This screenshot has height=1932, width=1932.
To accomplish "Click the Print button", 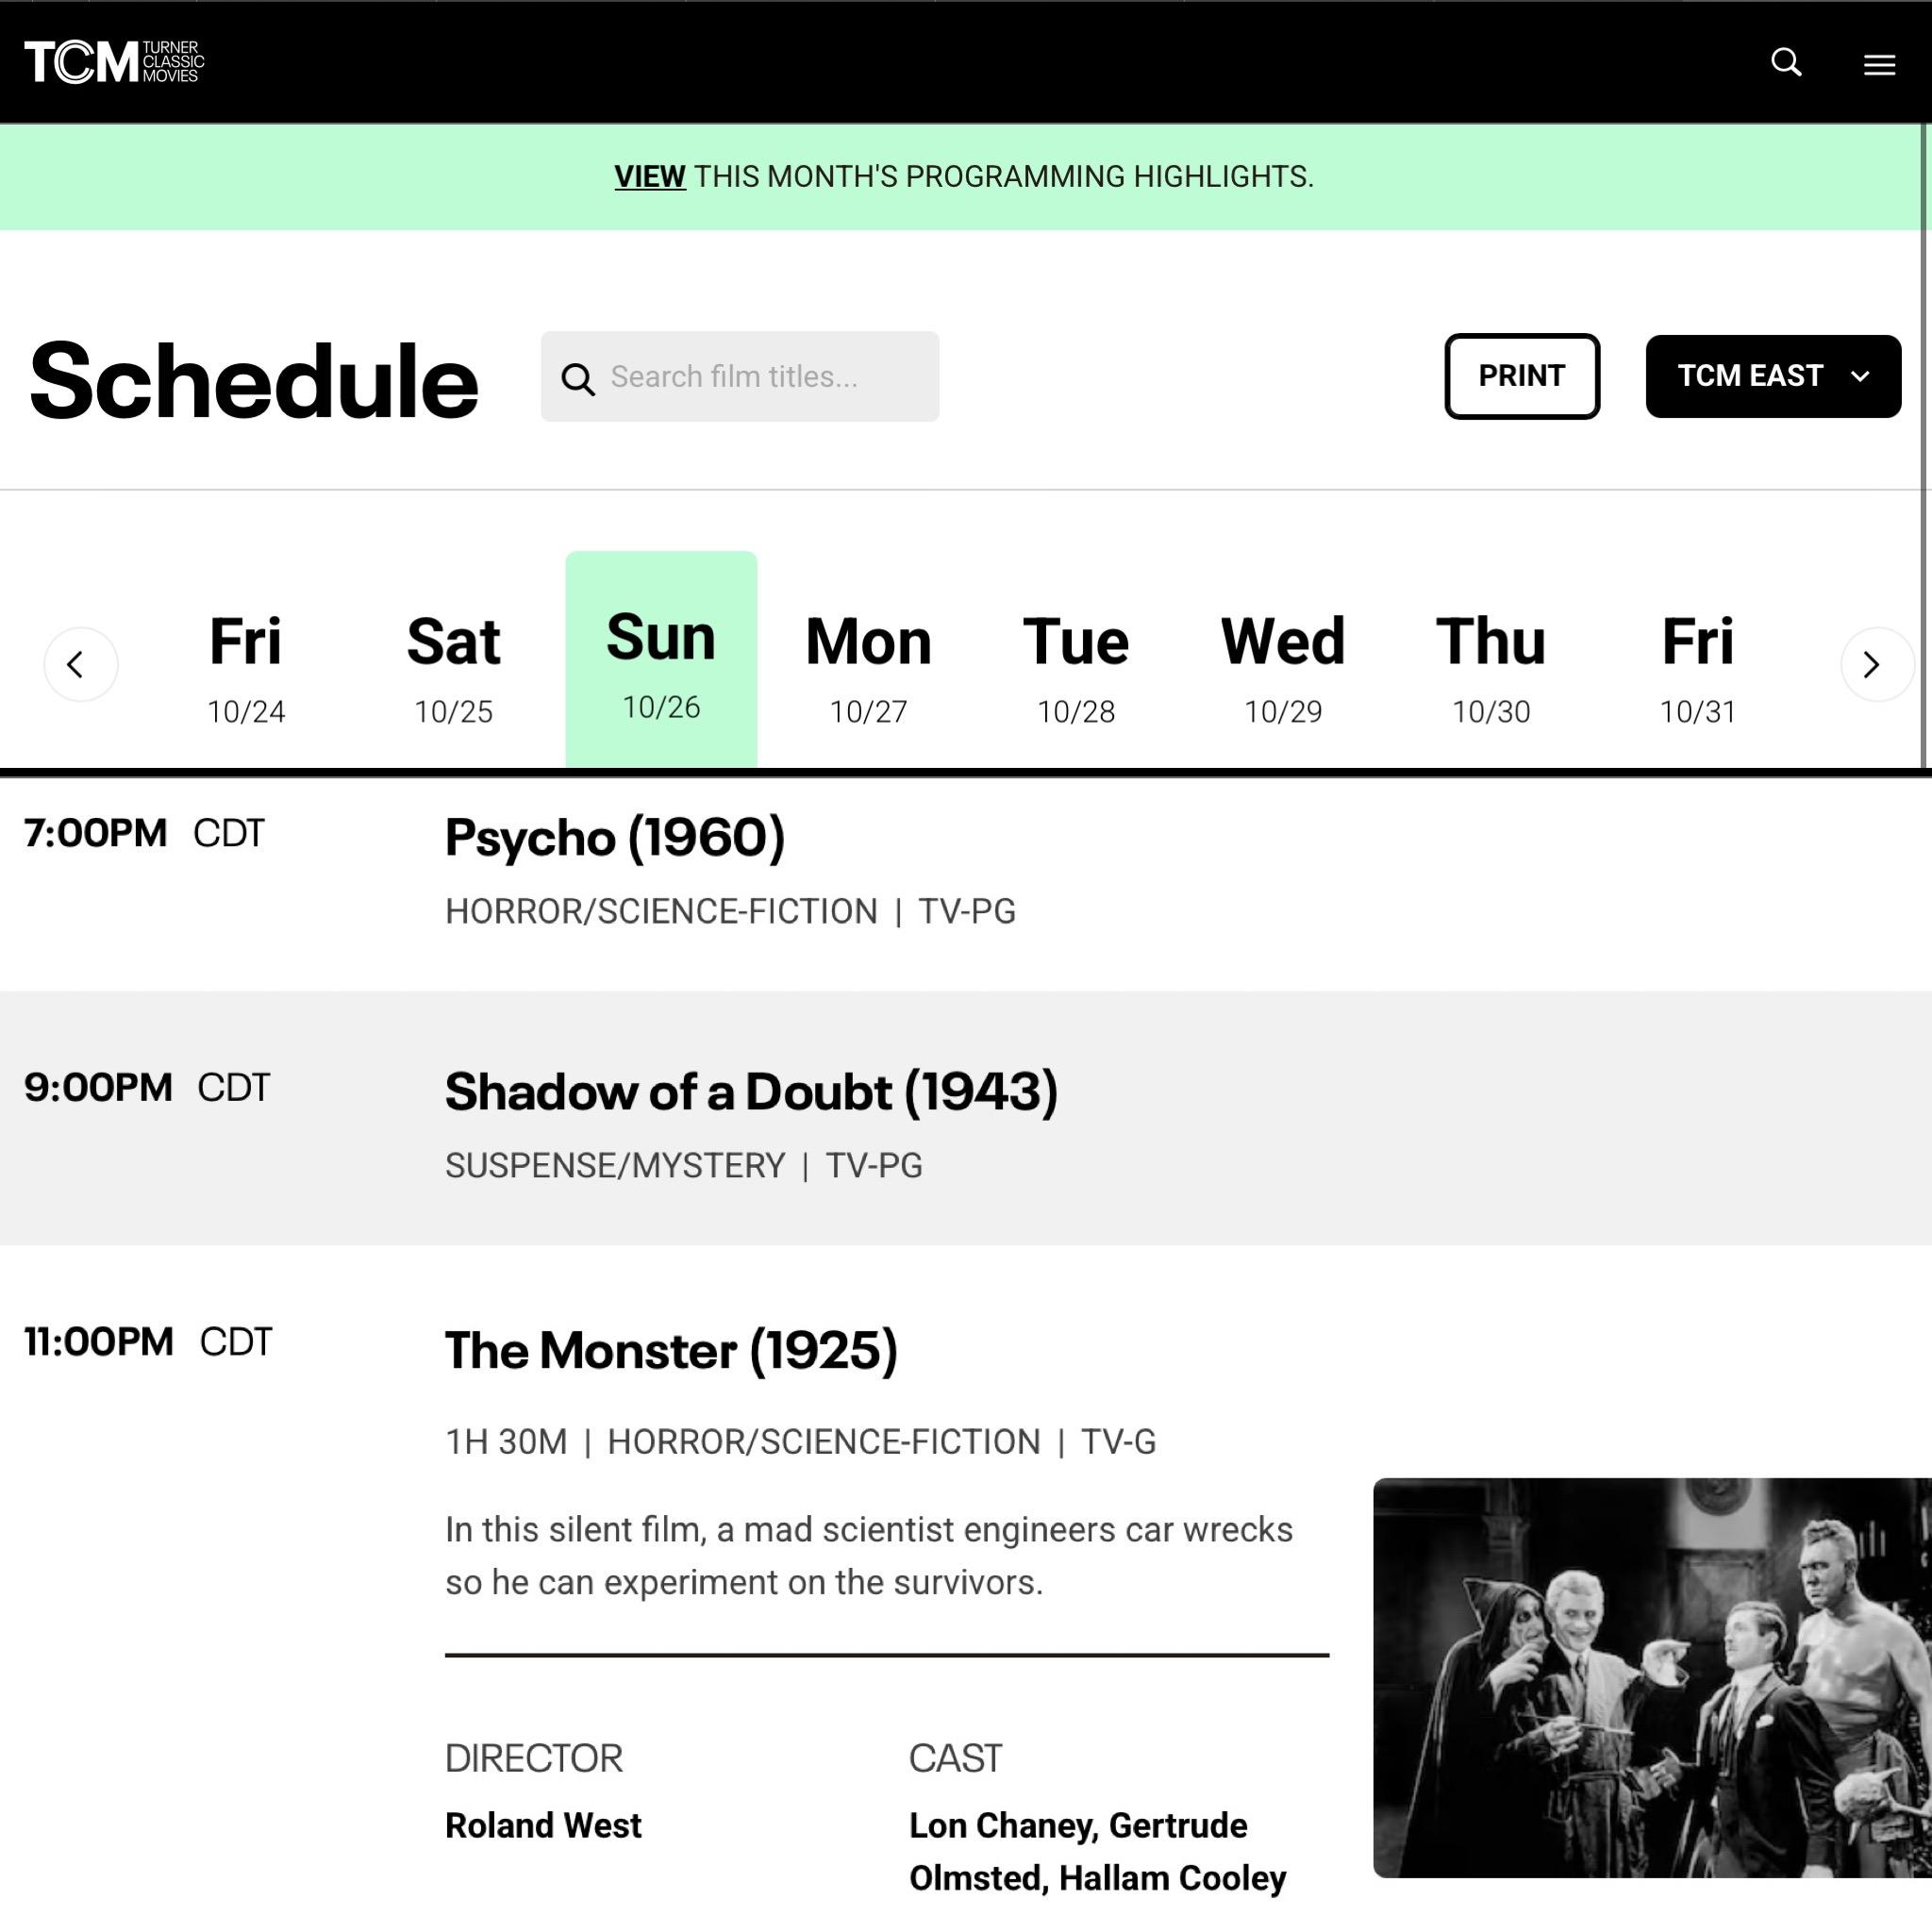I will coord(1521,376).
